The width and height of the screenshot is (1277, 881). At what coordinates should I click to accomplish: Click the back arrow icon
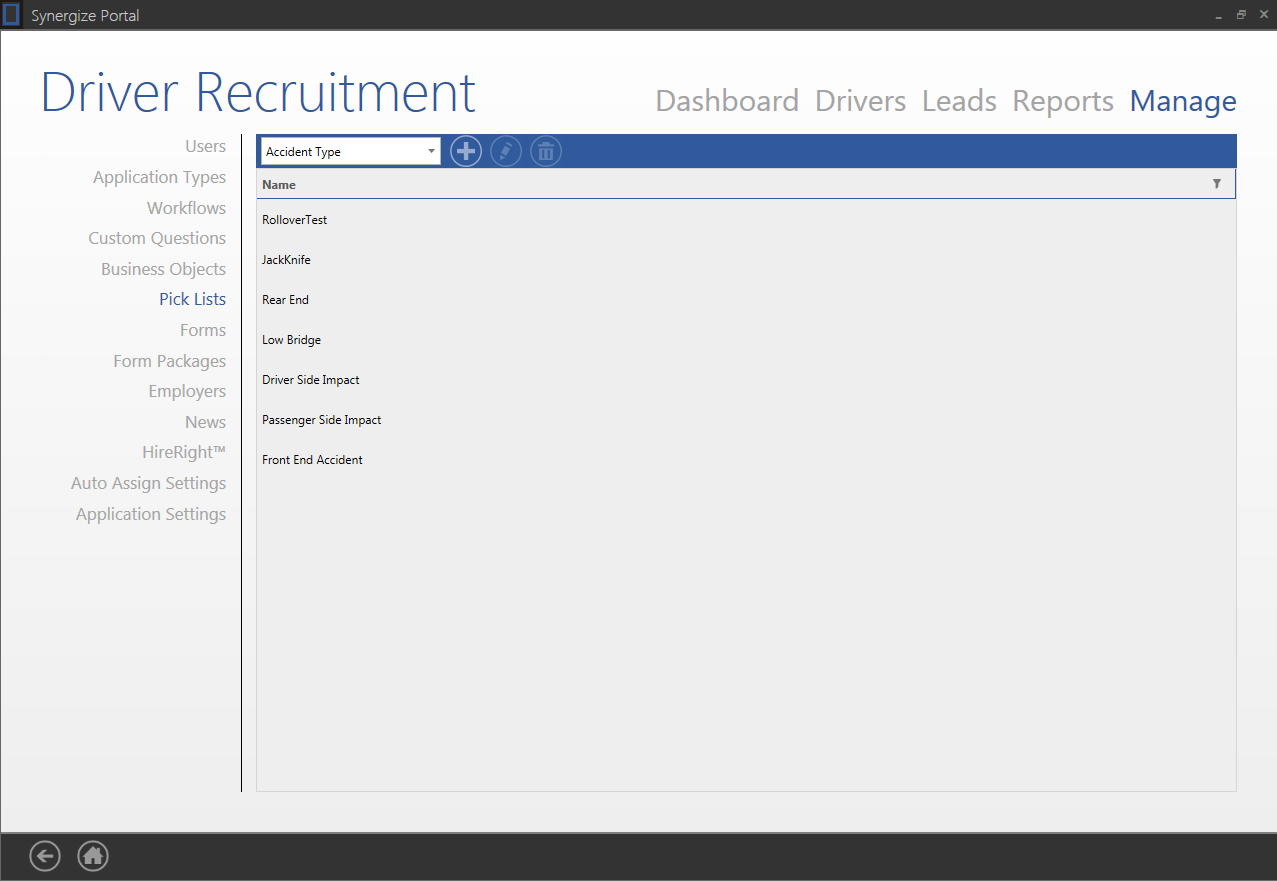point(45,856)
